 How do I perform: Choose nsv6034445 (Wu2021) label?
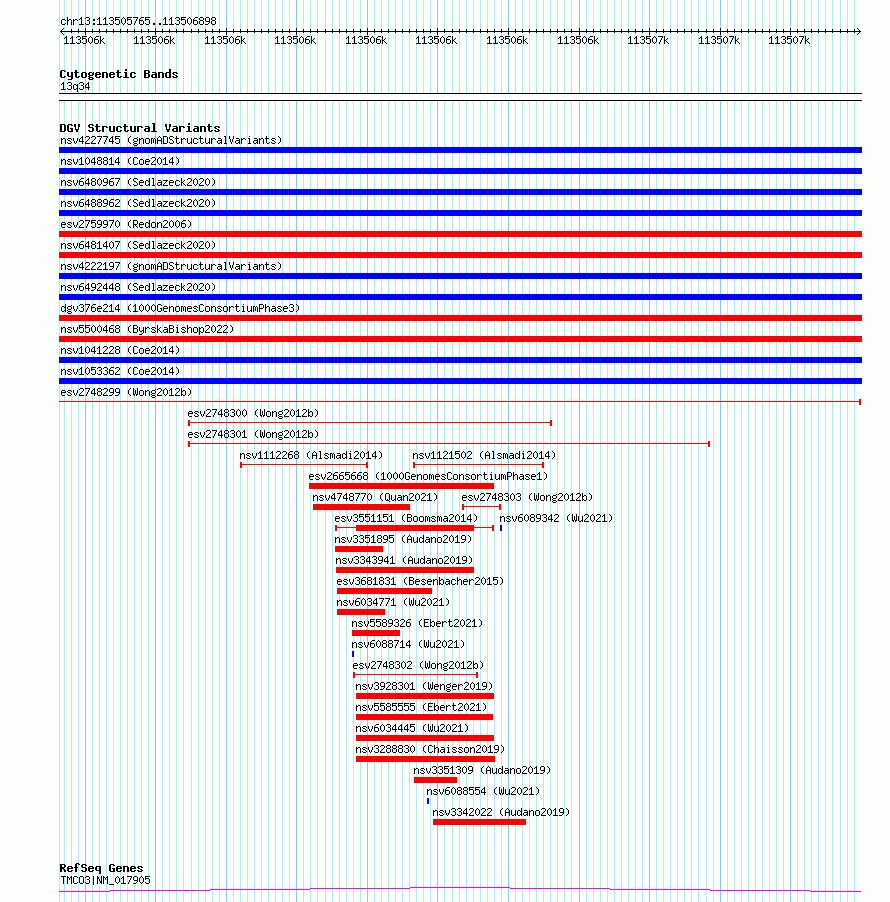click(x=412, y=728)
